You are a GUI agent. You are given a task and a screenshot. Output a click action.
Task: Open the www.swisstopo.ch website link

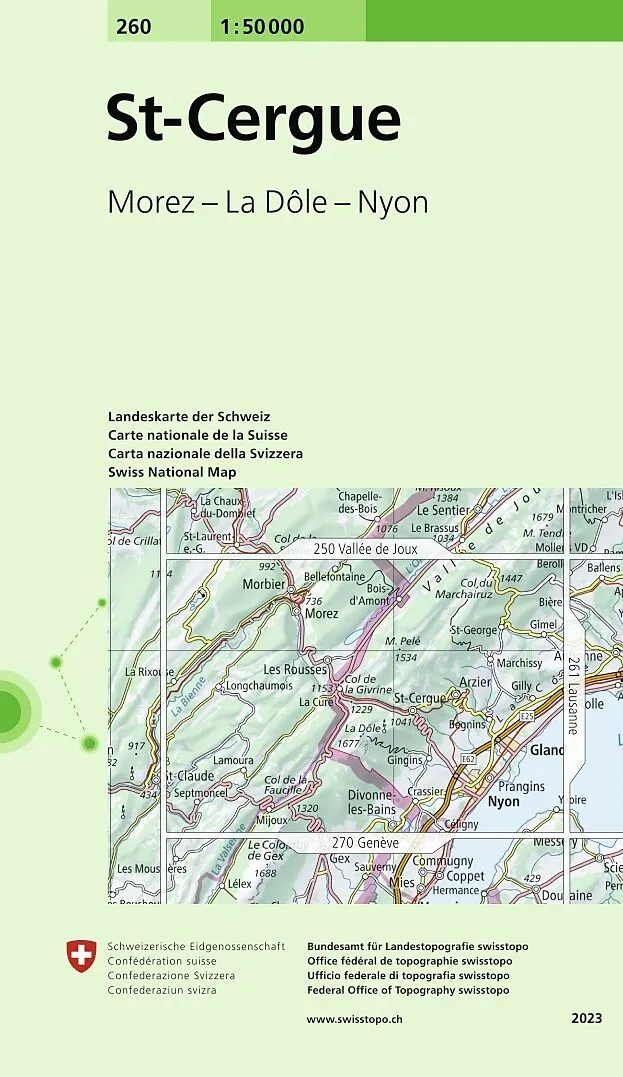(x=354, y=1018)
